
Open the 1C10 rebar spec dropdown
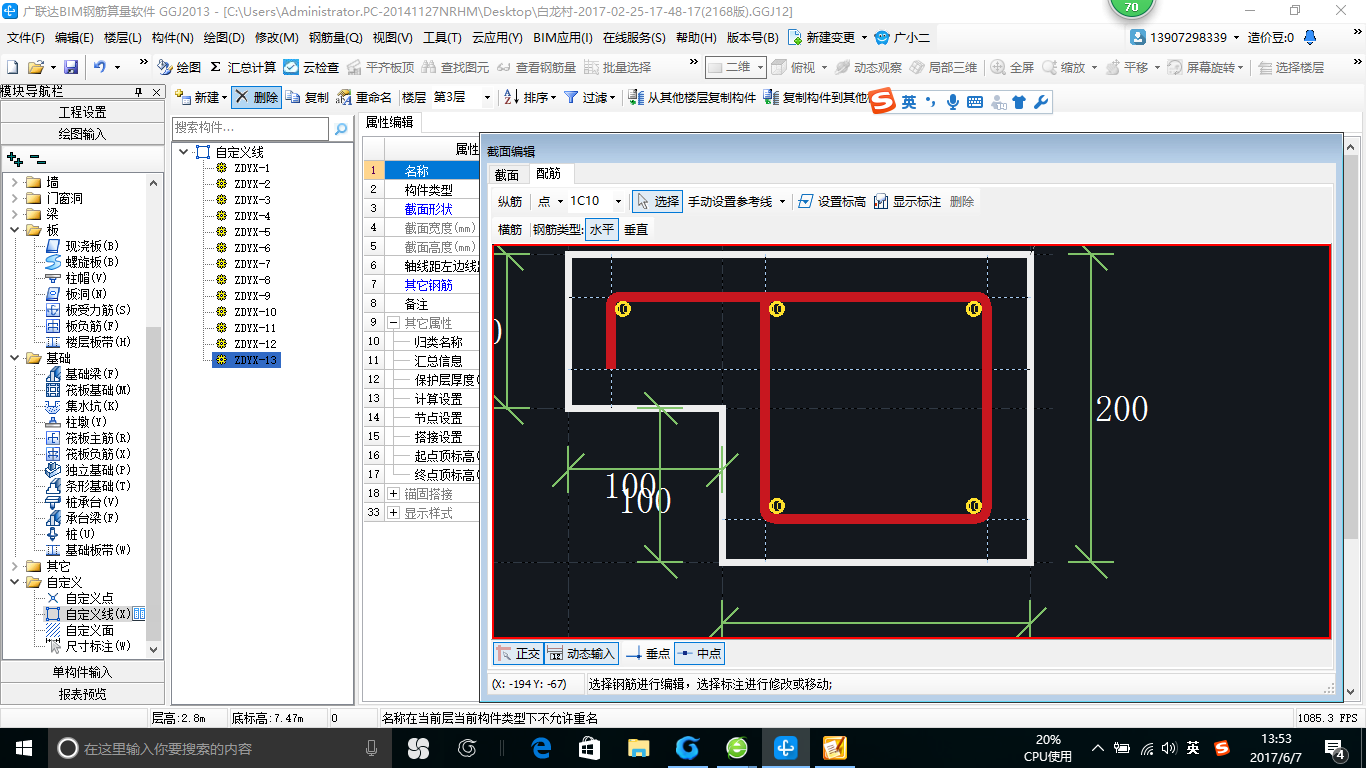click(618, 201)
